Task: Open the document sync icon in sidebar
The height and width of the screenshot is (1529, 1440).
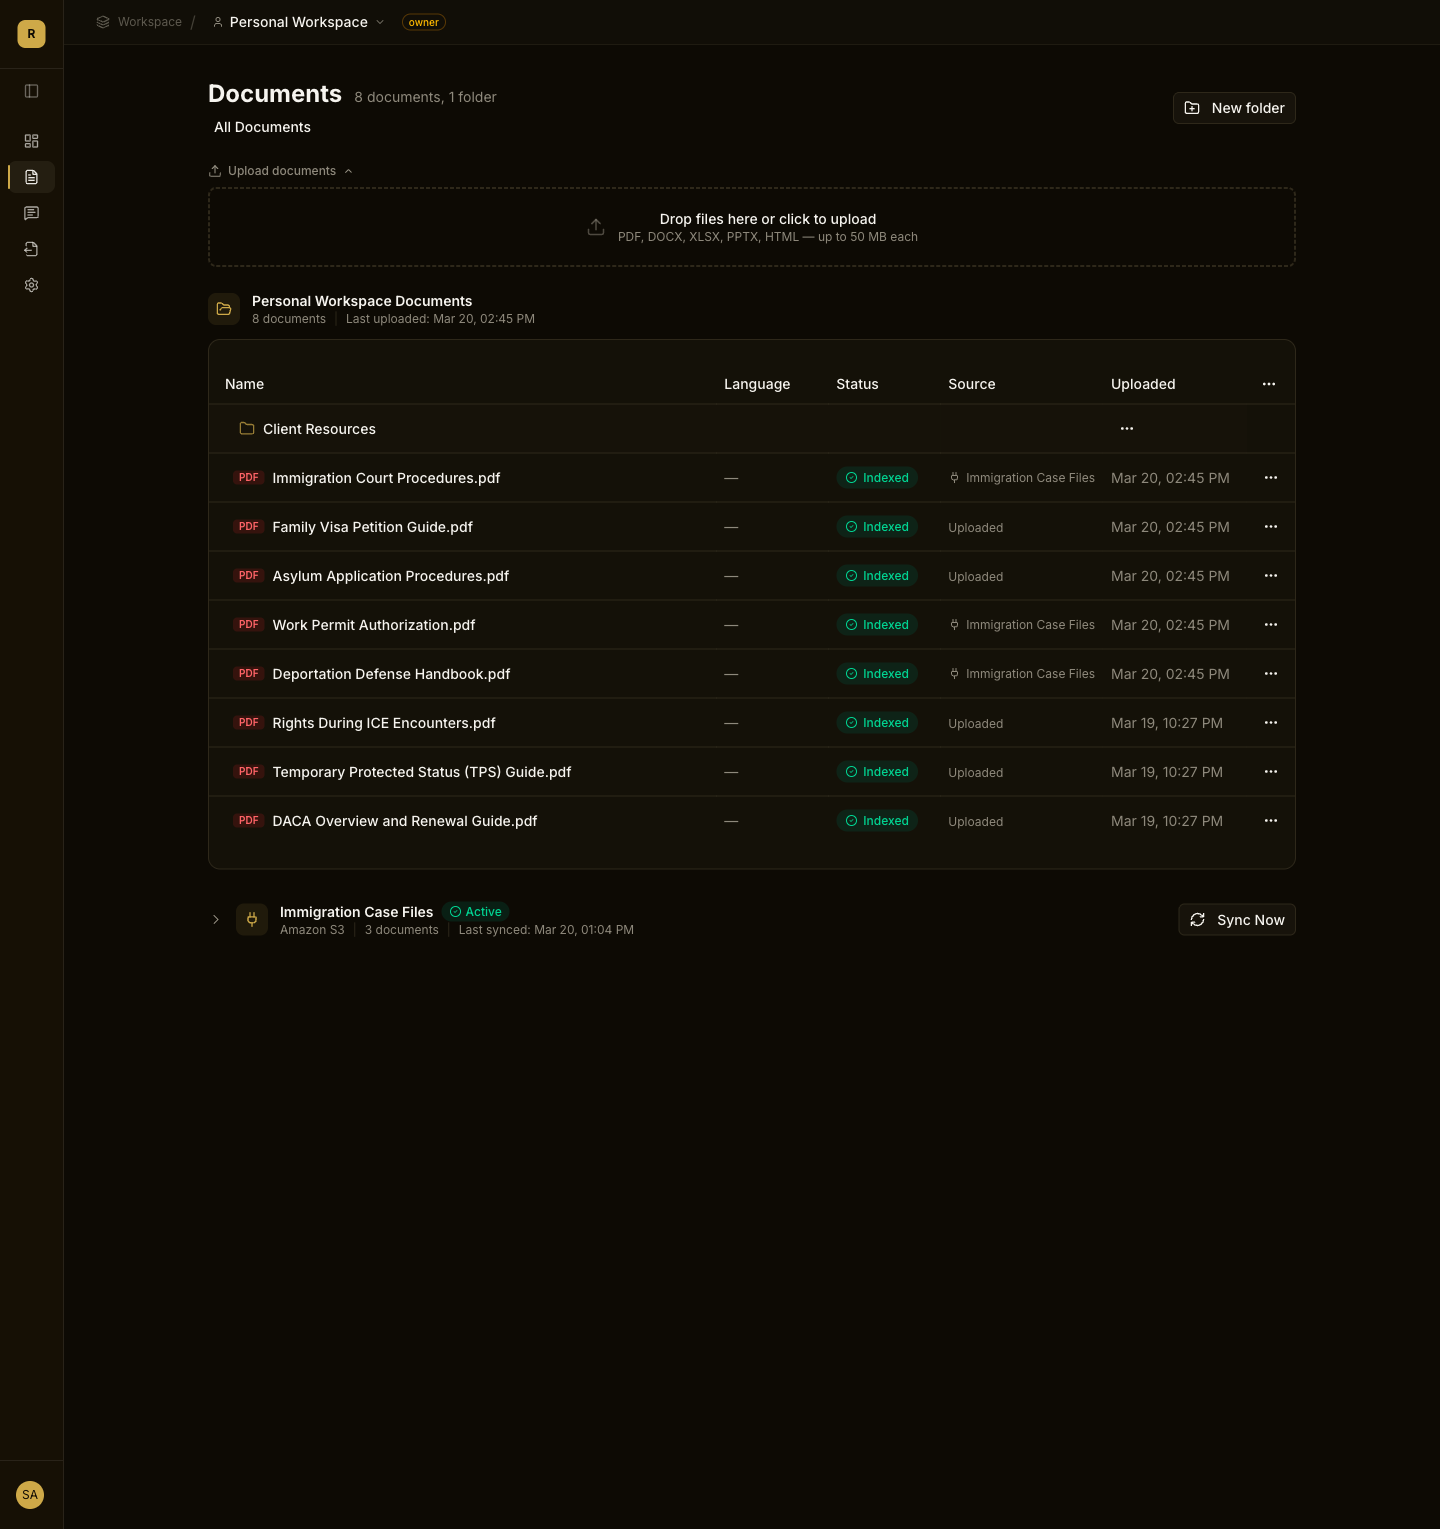Action: coord(31,249)
